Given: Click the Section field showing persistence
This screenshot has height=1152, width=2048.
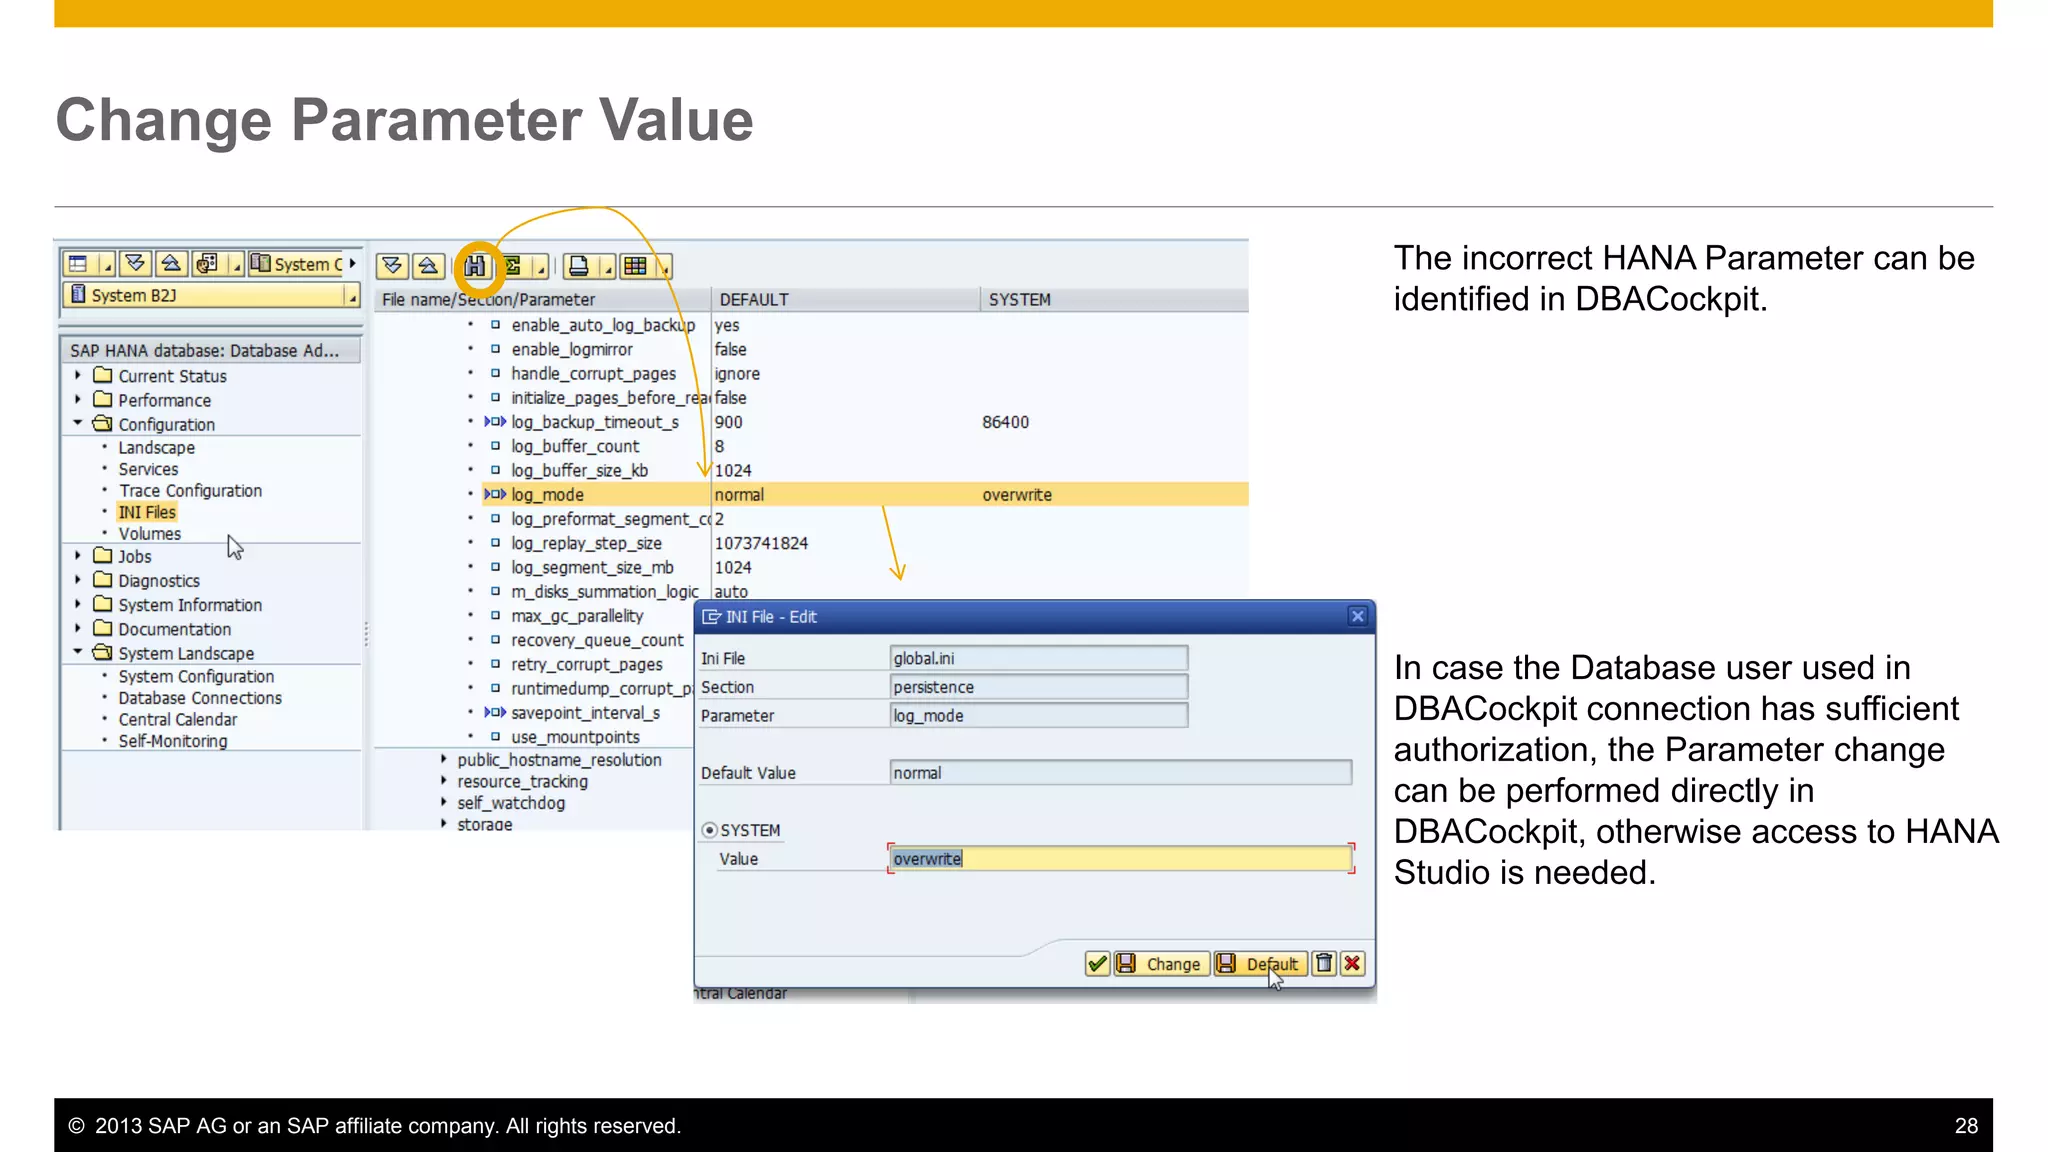Looking at the screenshot, I should [x=1038, y=687].
